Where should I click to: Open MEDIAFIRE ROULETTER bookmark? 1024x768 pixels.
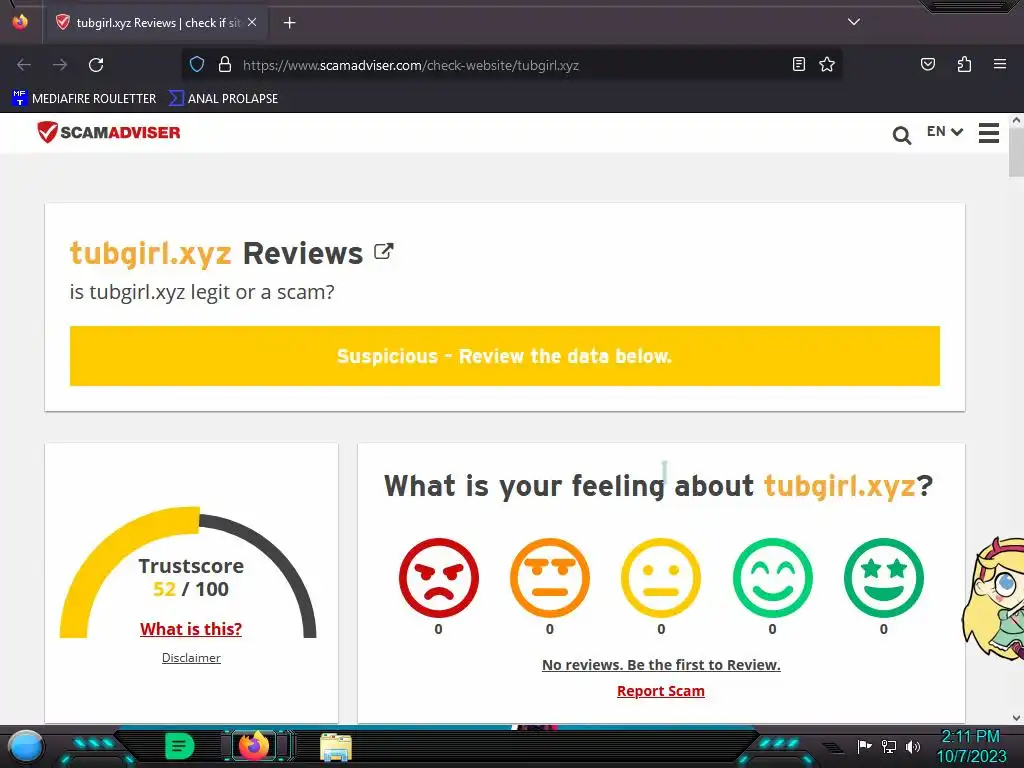(x=84, y=99)
